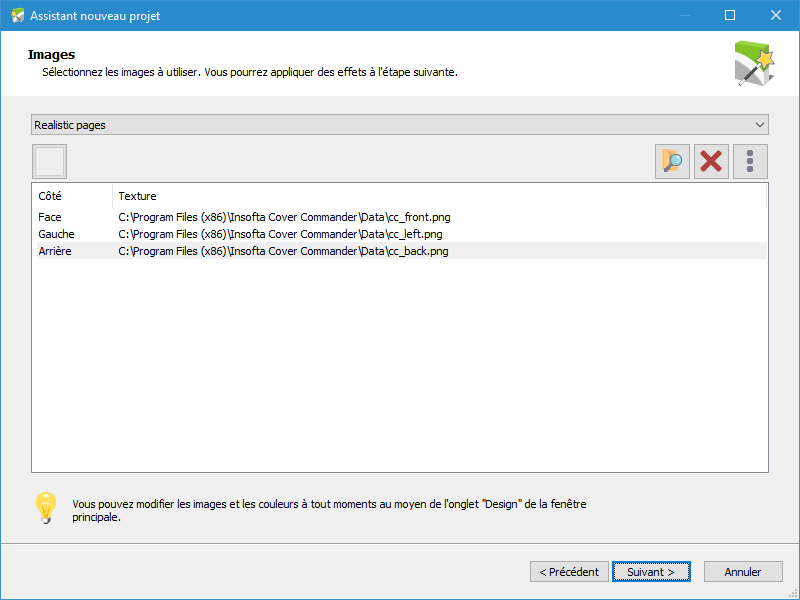Screen dimensions: 800x600
Task: Click the Côté column header
Action: pos(72,196)
